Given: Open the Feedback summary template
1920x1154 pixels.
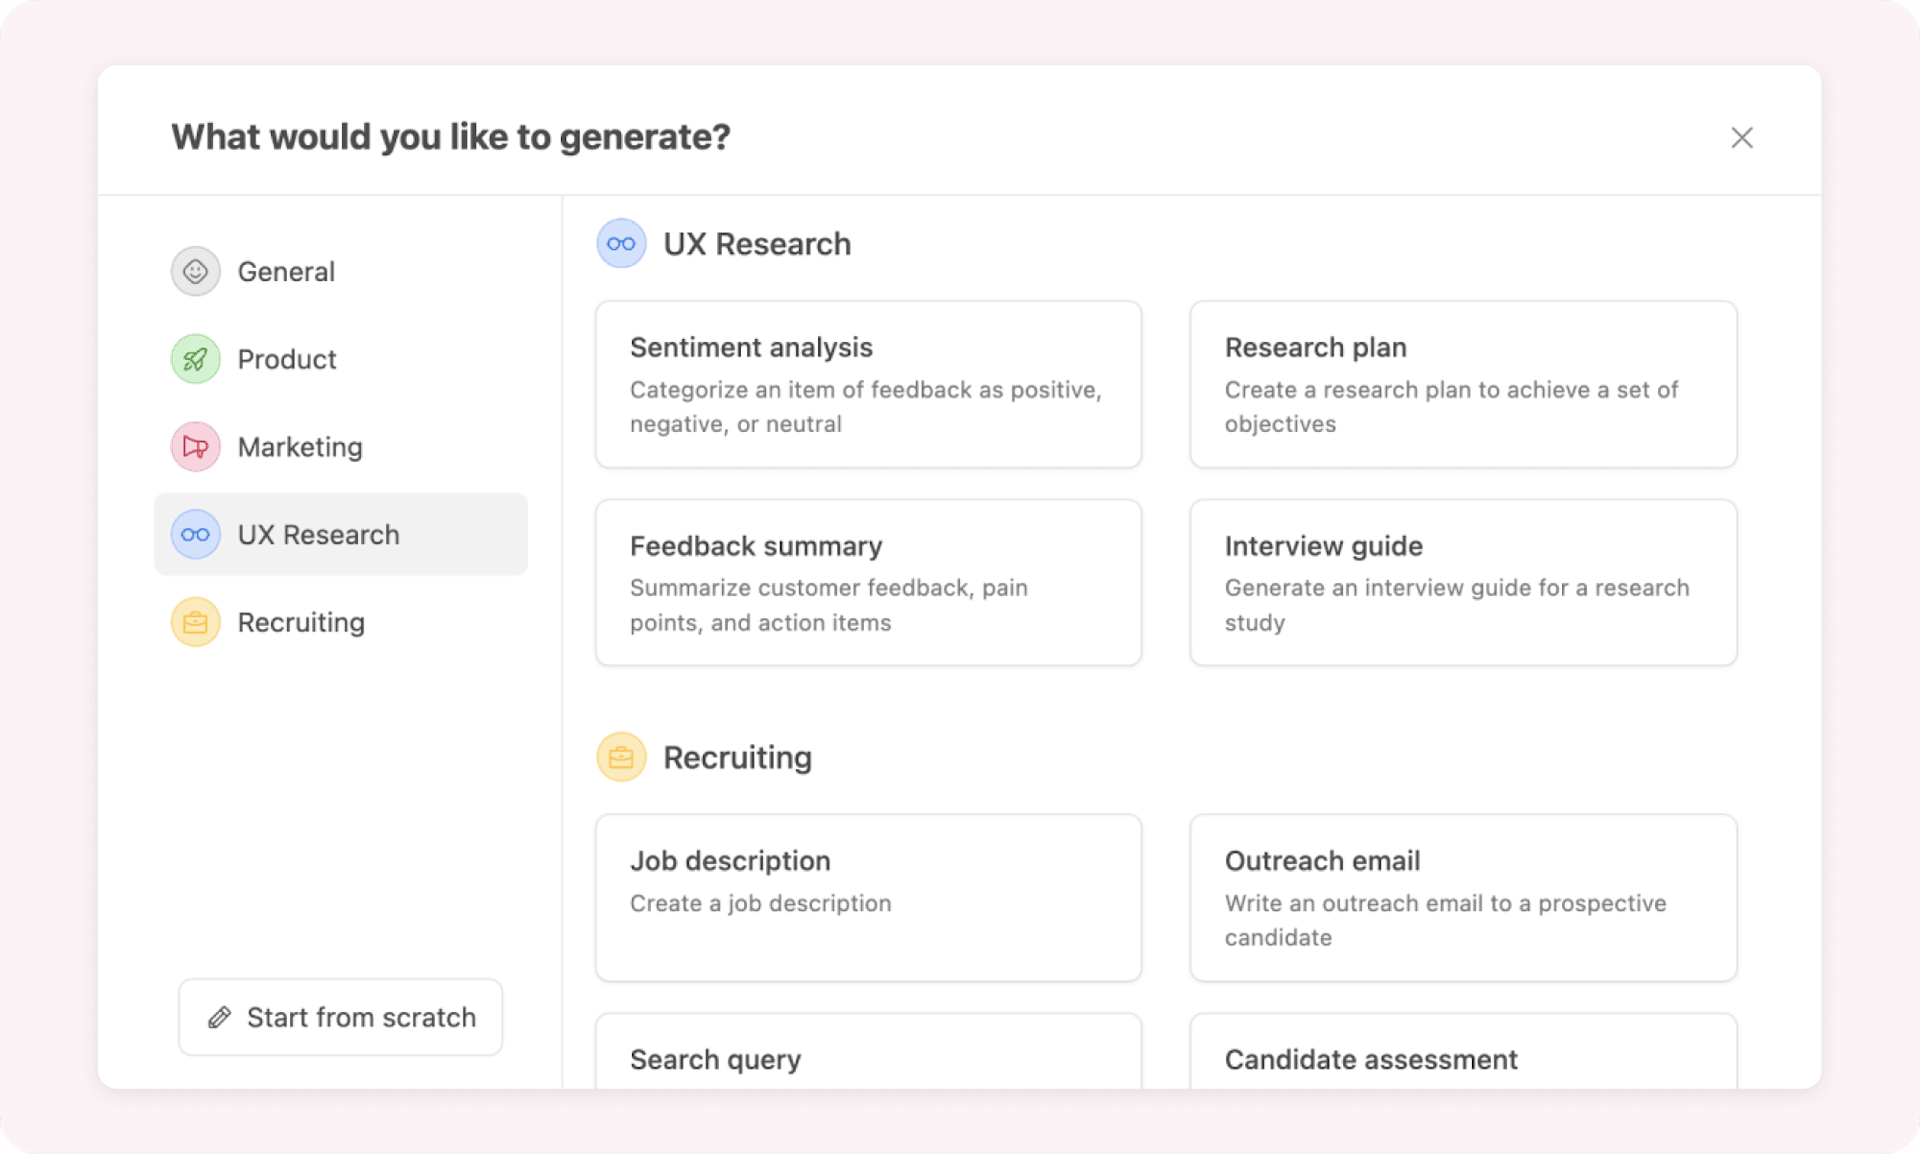Looking at the screenshot, I should tap(867, 583).
